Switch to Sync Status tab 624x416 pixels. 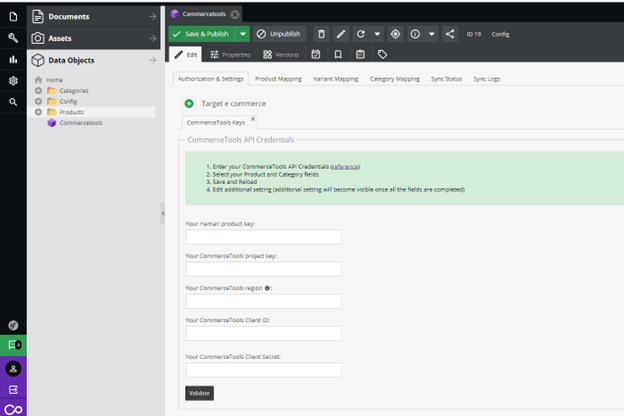[x=447, y=79]
